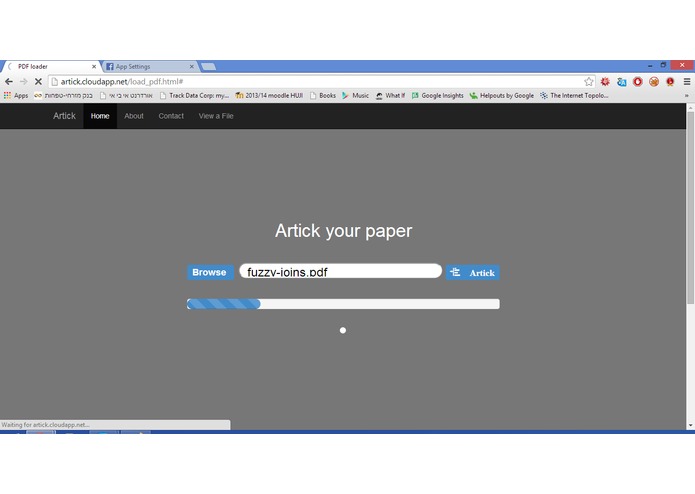Switch to the PDF loader tab
The width and height of the screenshot is (695, 494).
click(x=51, y=66)
